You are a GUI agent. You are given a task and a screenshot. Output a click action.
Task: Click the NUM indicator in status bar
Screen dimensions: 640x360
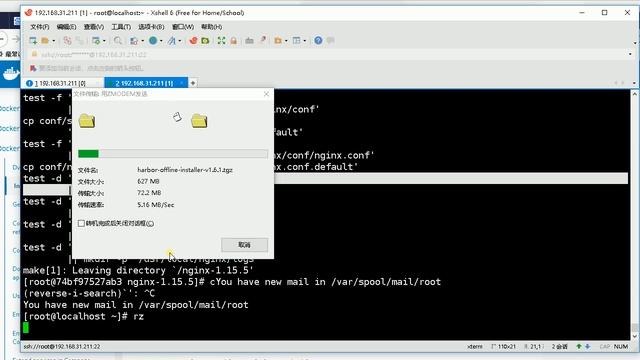[621, 347]
